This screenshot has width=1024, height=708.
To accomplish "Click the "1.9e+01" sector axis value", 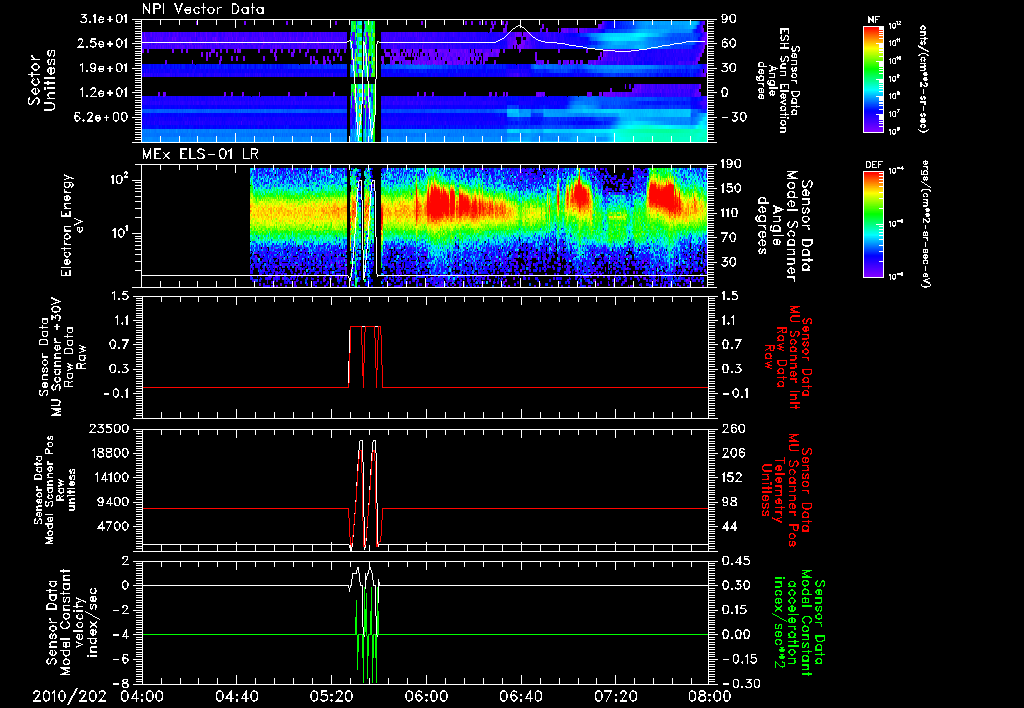I will point(103,68).
